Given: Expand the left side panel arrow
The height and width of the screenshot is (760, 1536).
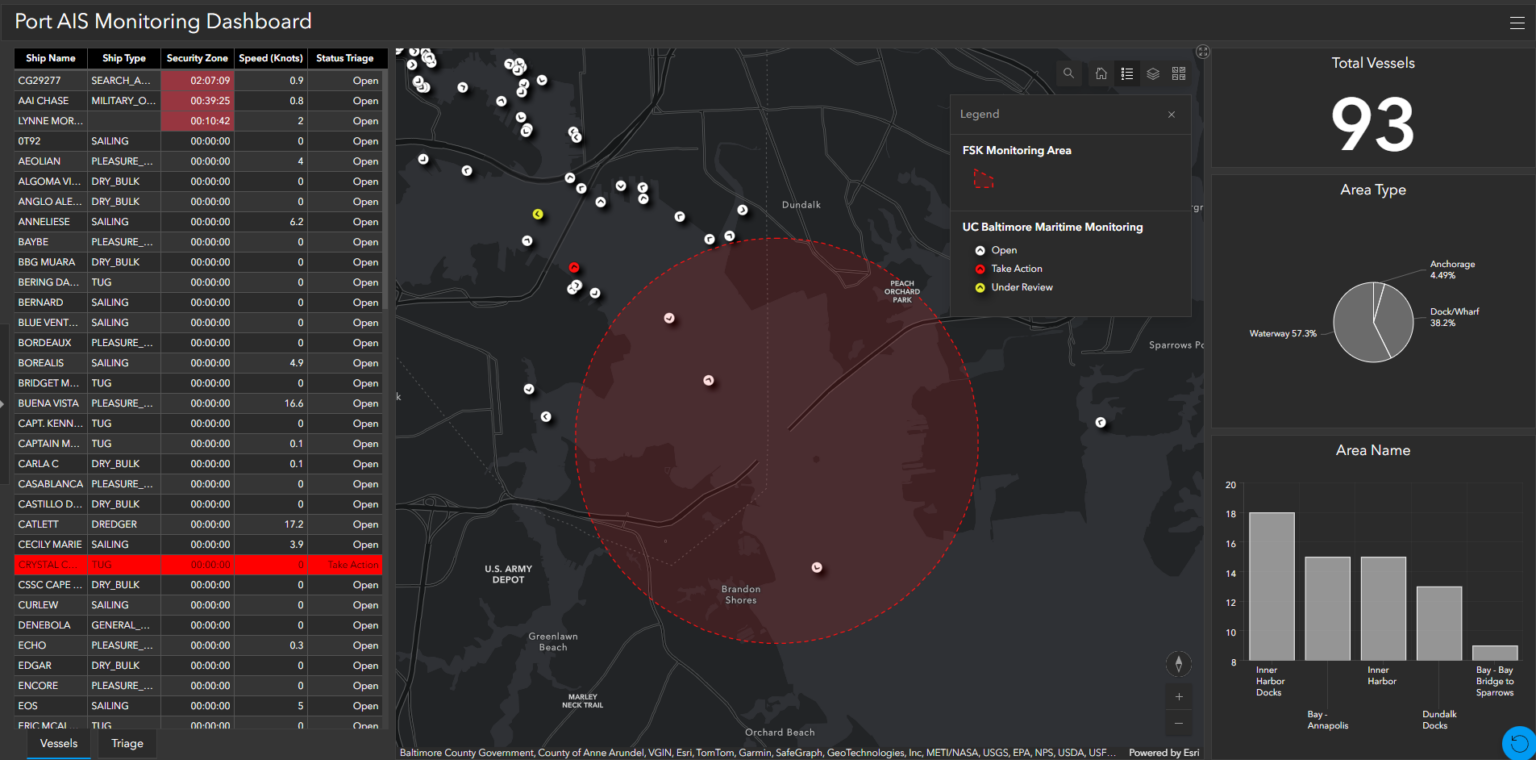Looking at the screenshot, I should click(x=3, y=404).
